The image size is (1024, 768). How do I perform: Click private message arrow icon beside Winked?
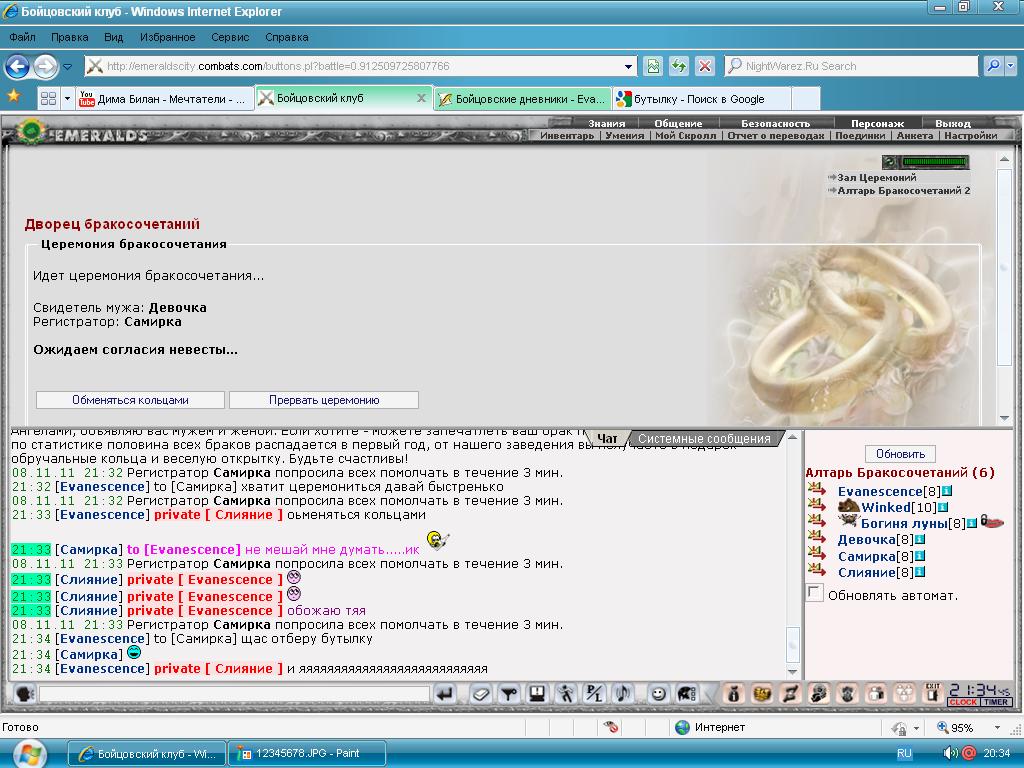click(816, 504)
